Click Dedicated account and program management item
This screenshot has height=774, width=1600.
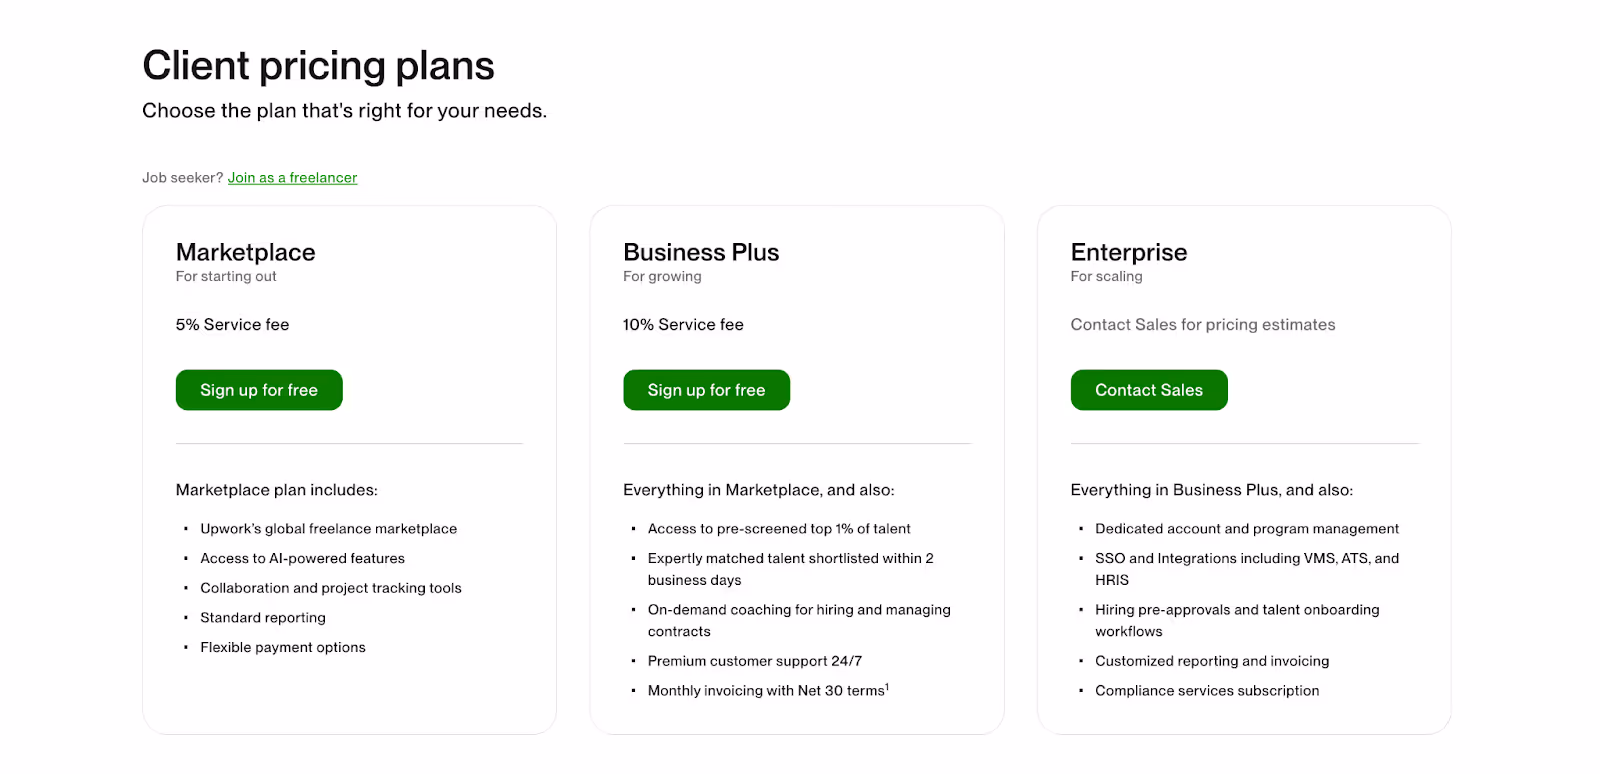pyautogui.click(x=1247, y=529)
